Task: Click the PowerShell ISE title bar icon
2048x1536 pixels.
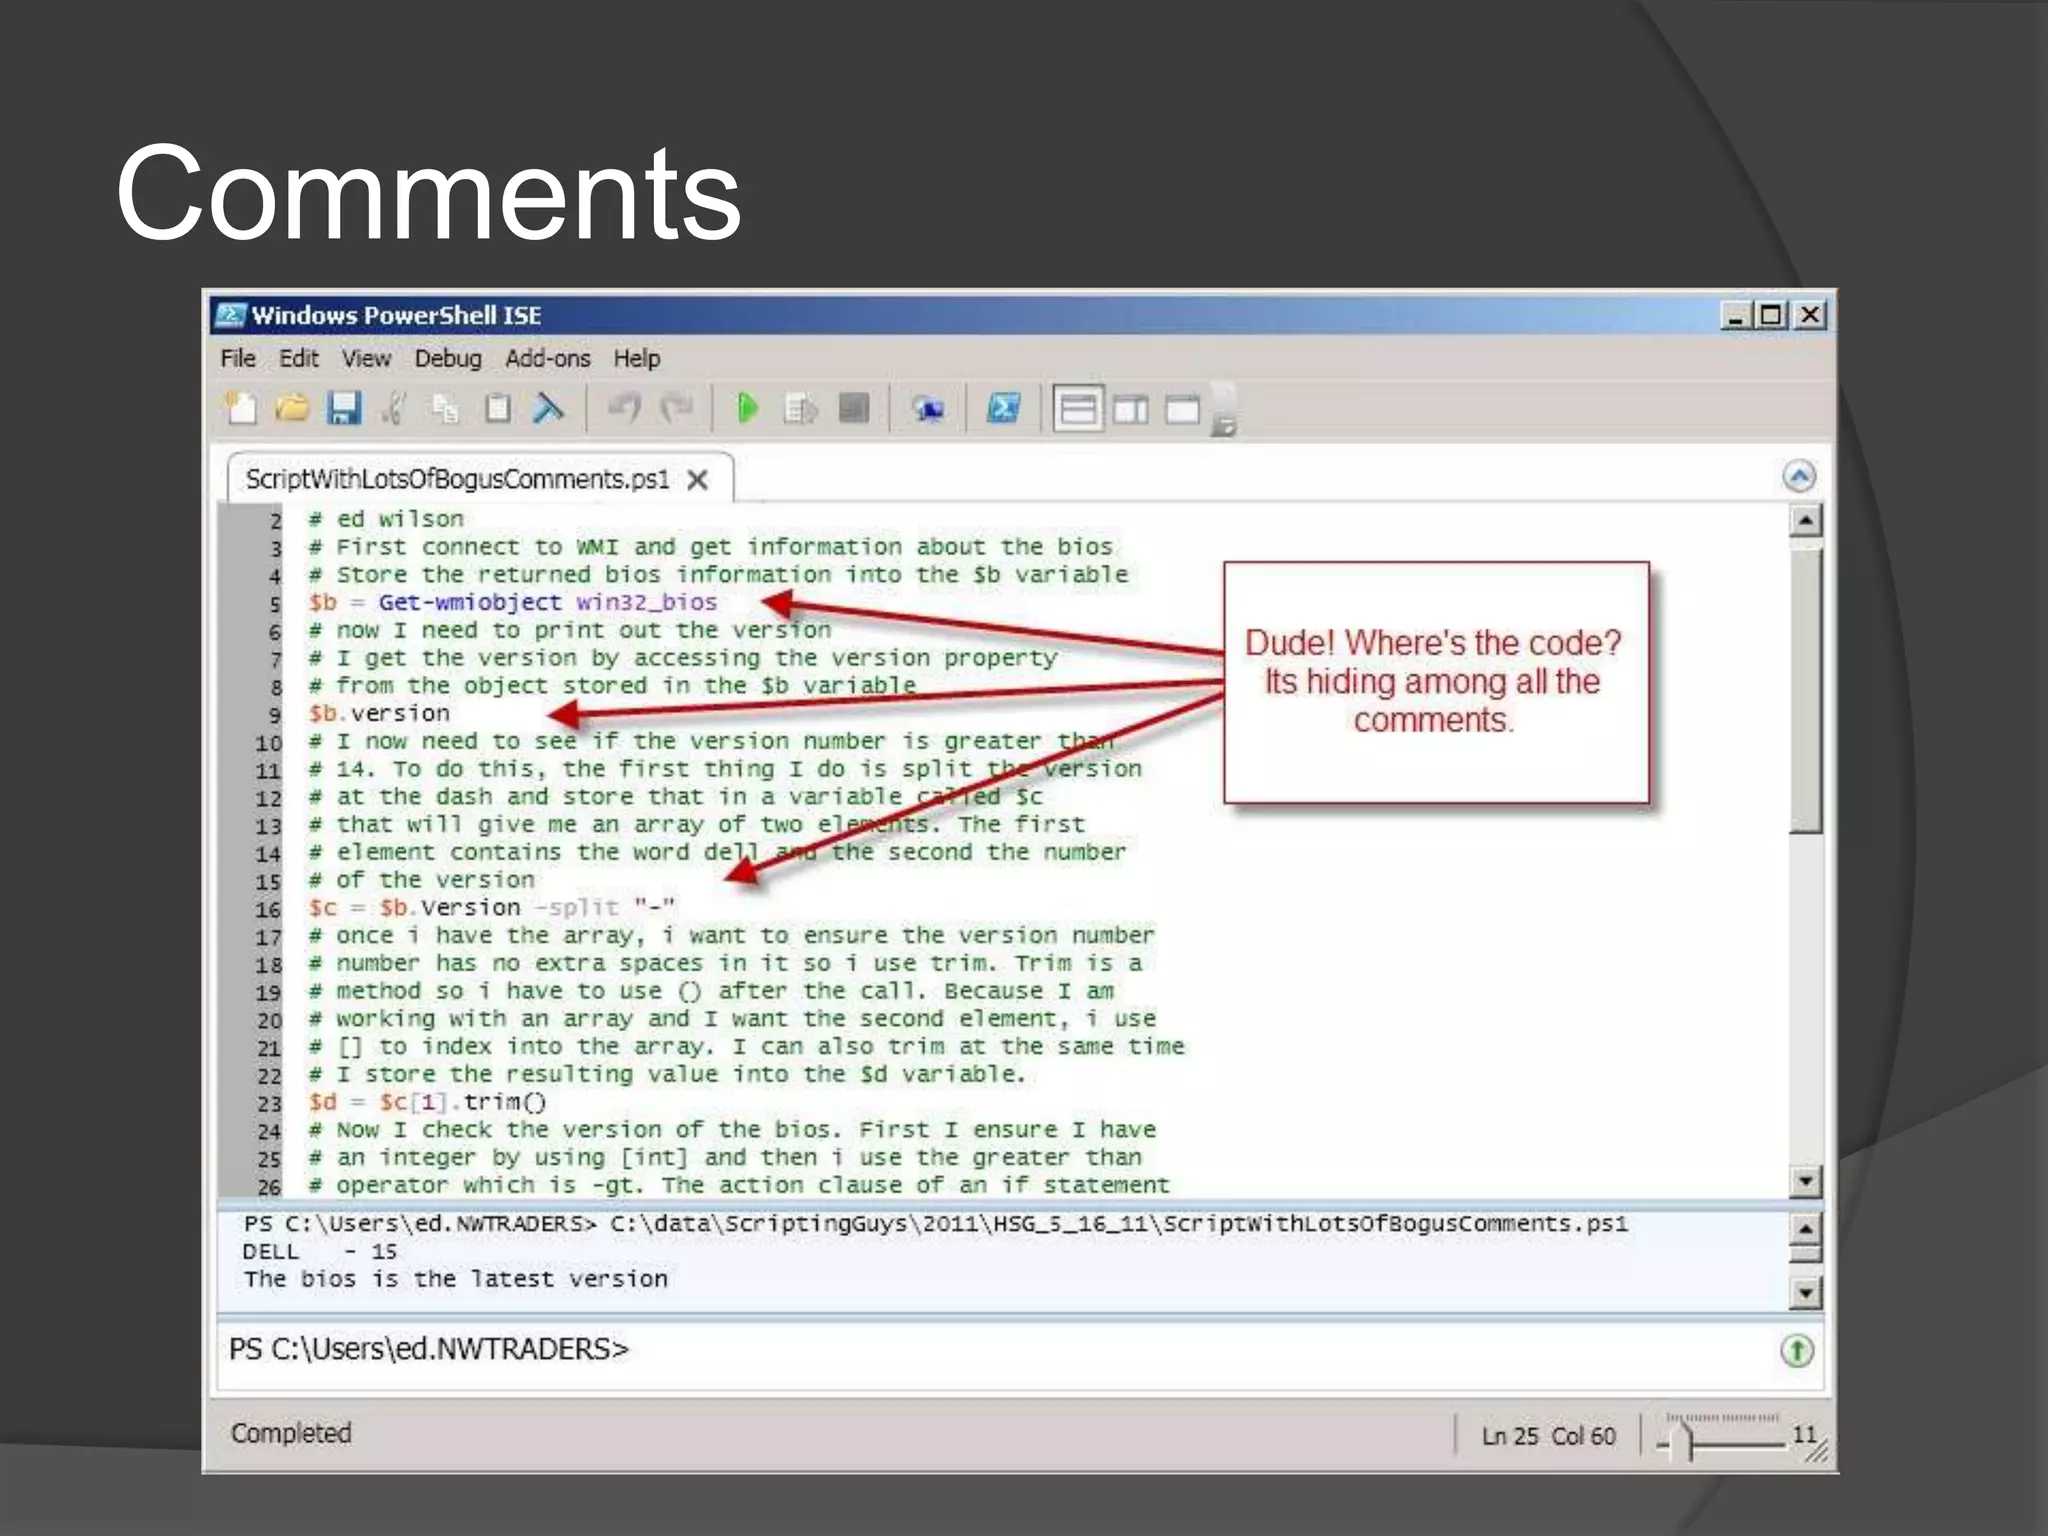Action: pos(230,315)
